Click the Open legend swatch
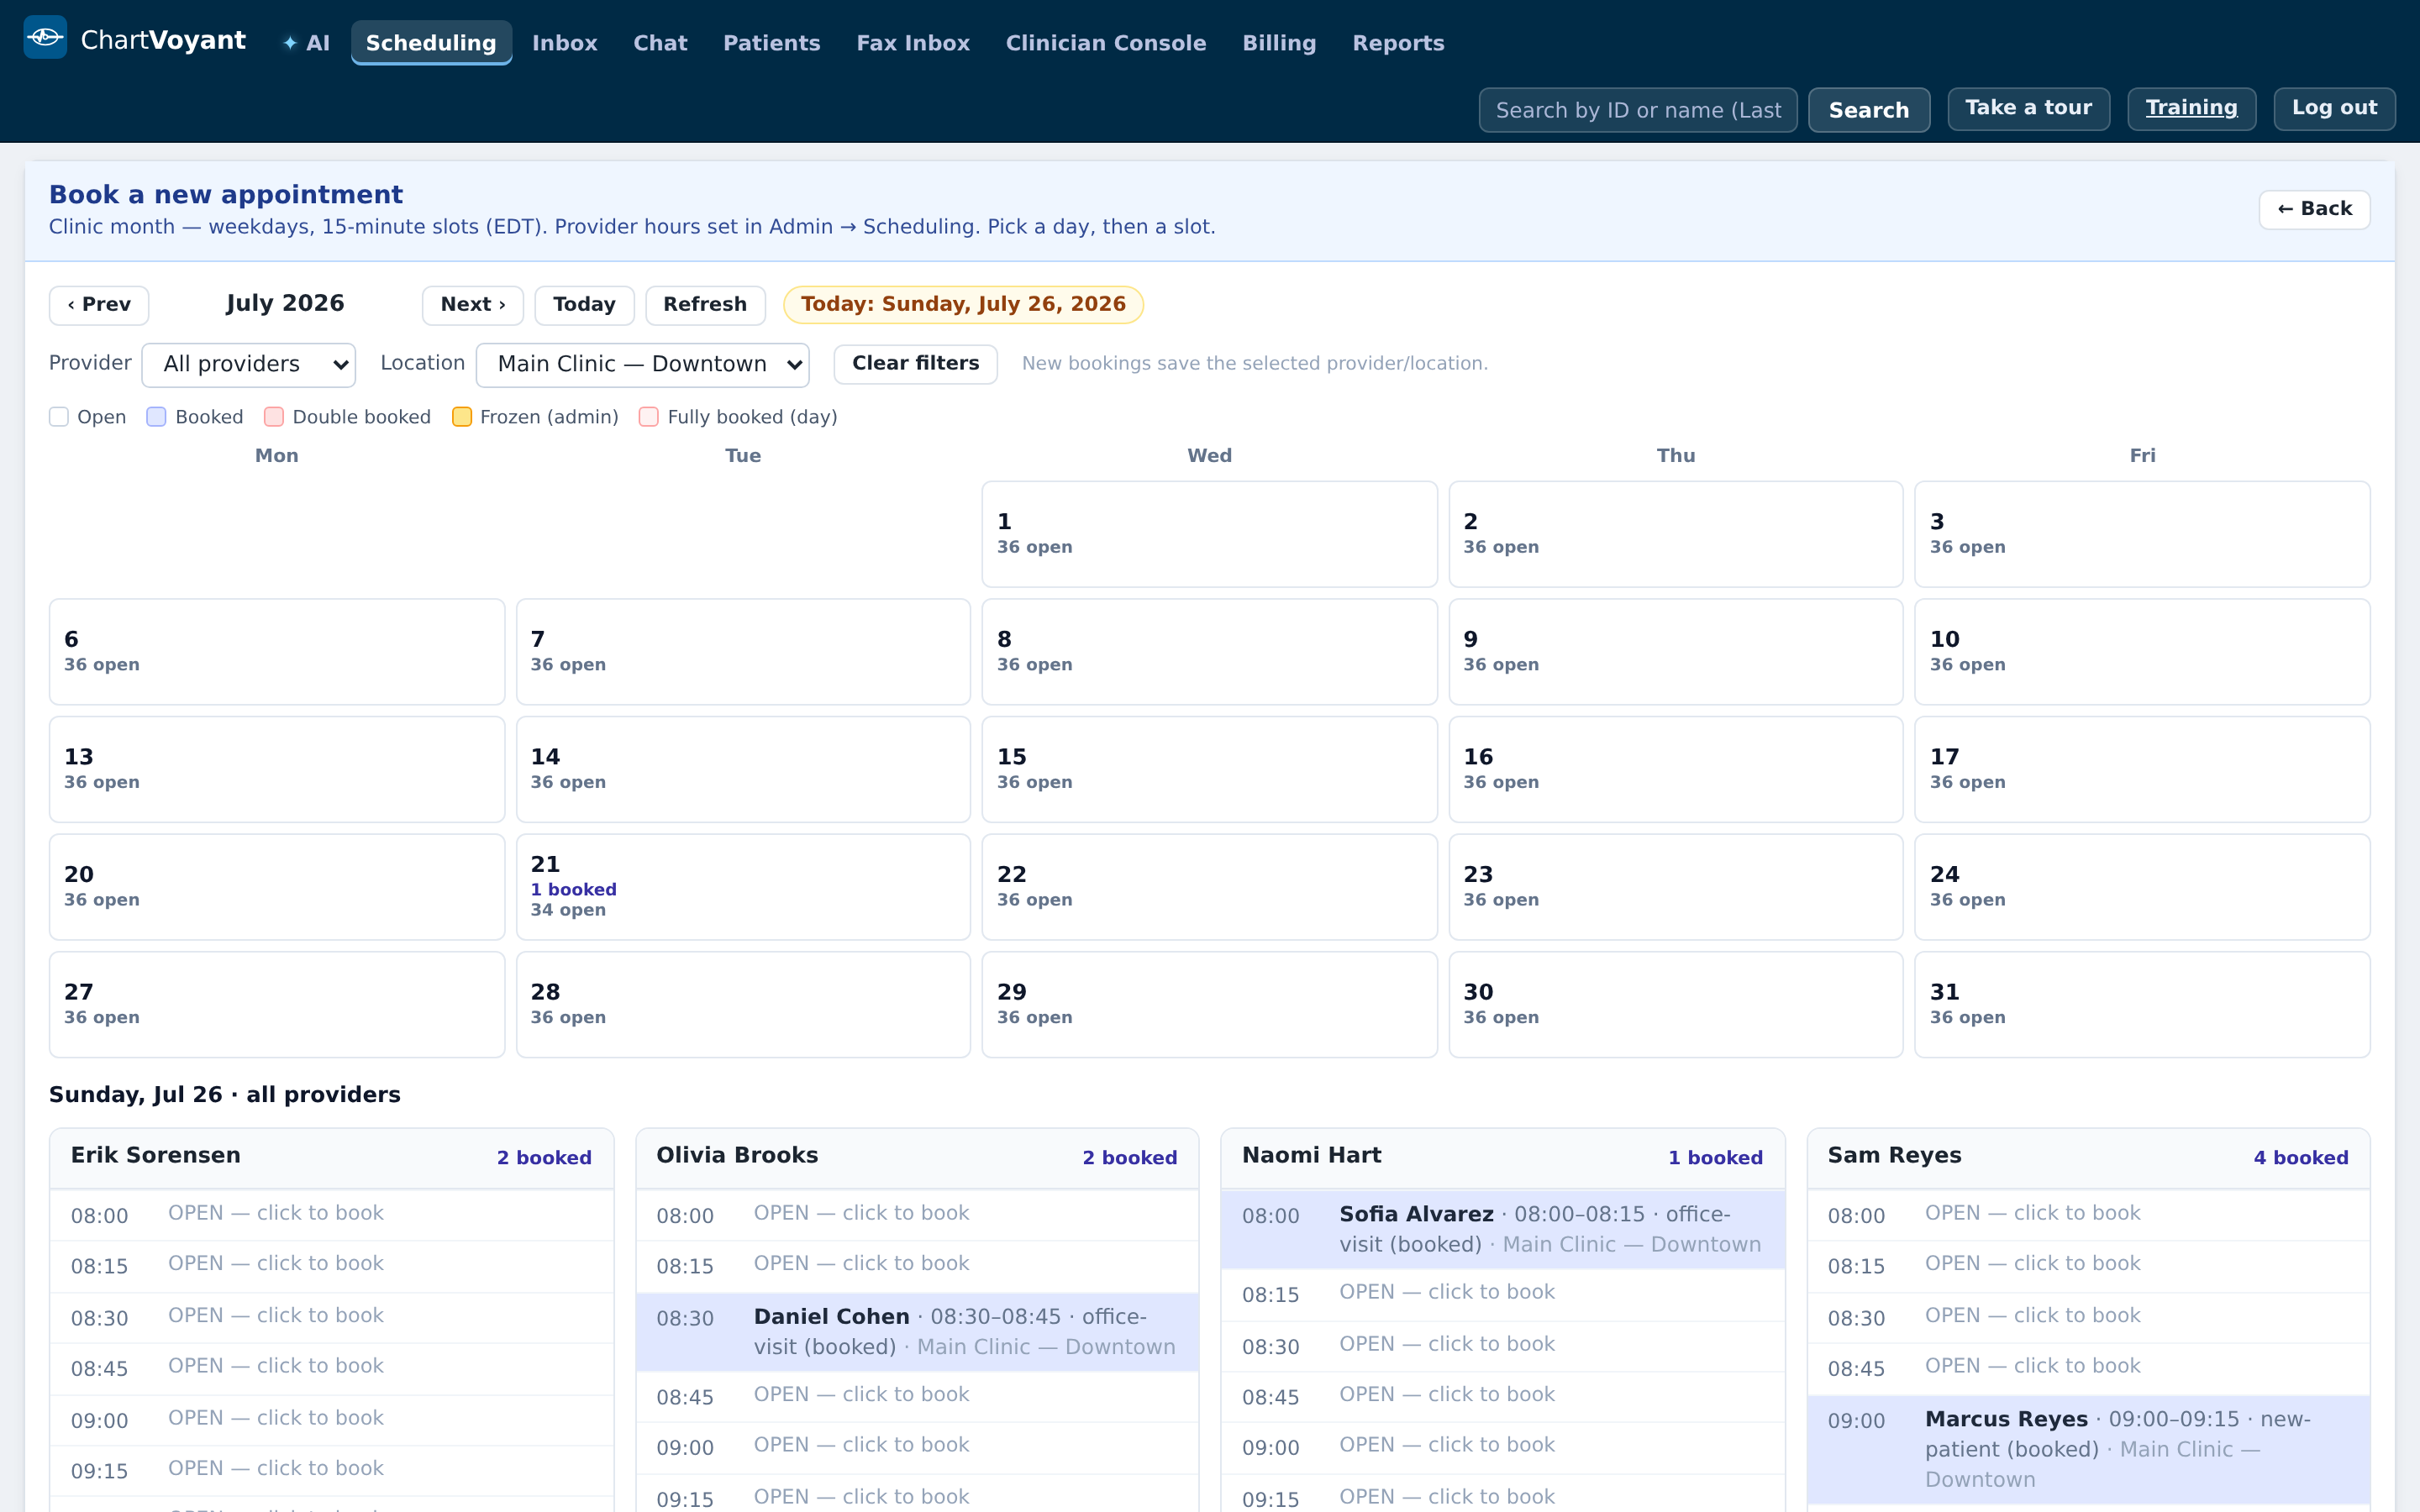The width and height of the screenshot is (2420, 1512). tap(59, 417)
